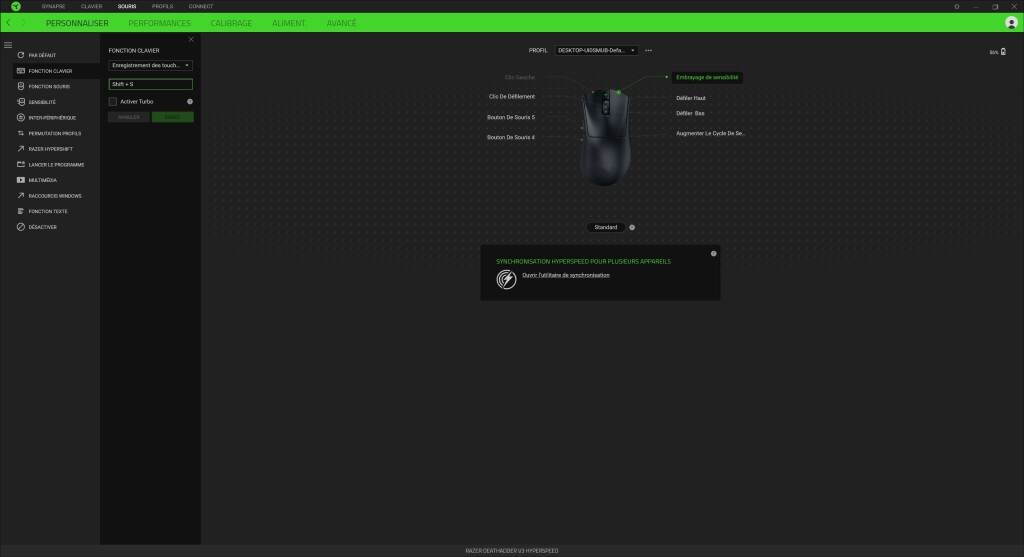The width and height of the screenshot is (1024, 557).
Task: Select the Défiler Haut binding
Action: coord(691,98)
